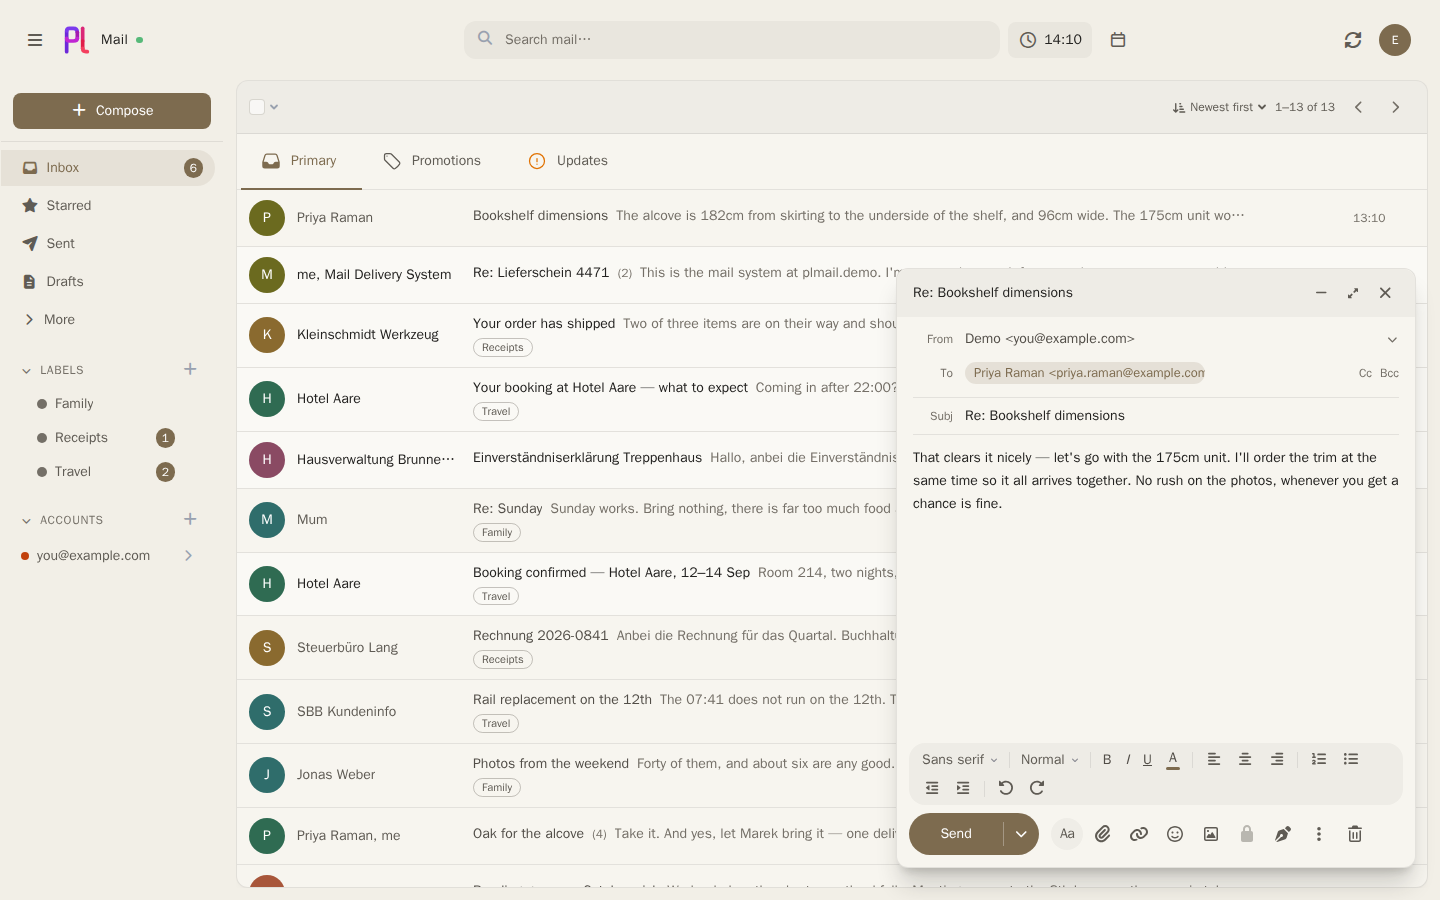Underline the selected text
Image resolution: width=1440 pixels, height=900 pixels.
(x=1147, y=760)
